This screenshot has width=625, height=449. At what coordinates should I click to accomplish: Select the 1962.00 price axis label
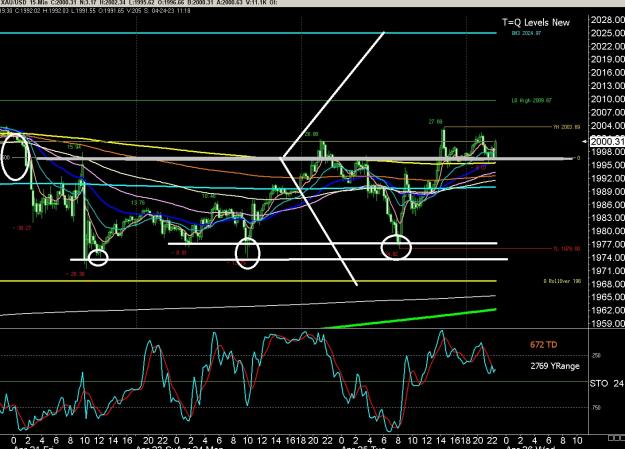click(x=607, y=310)
